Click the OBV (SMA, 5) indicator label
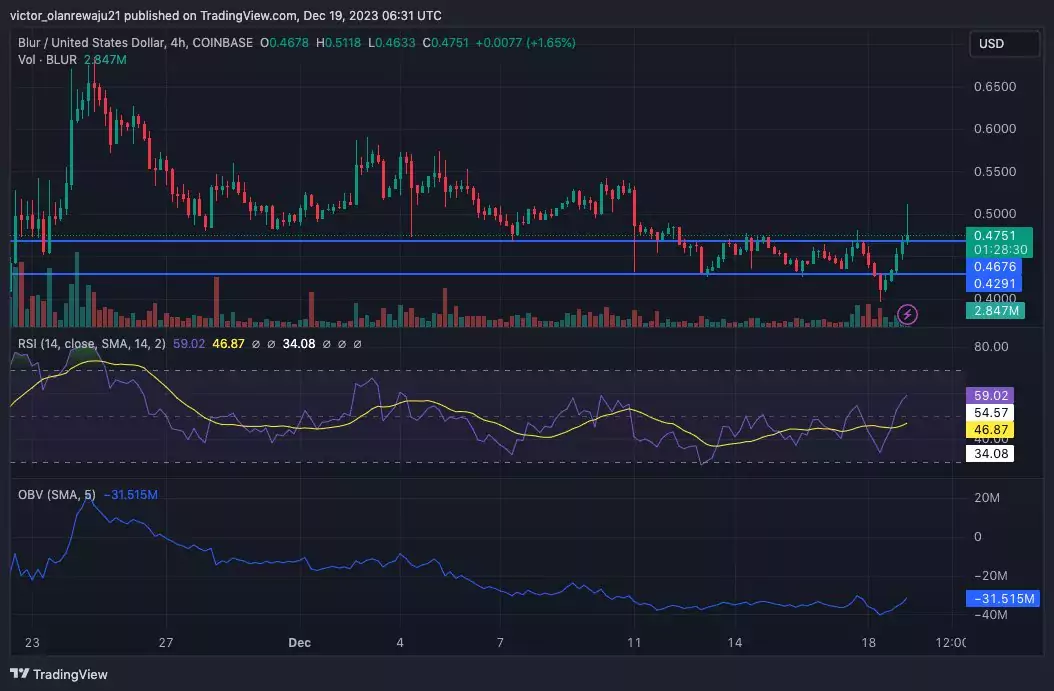This screenshot has width=1054, height=691. (x=56, y=495)
